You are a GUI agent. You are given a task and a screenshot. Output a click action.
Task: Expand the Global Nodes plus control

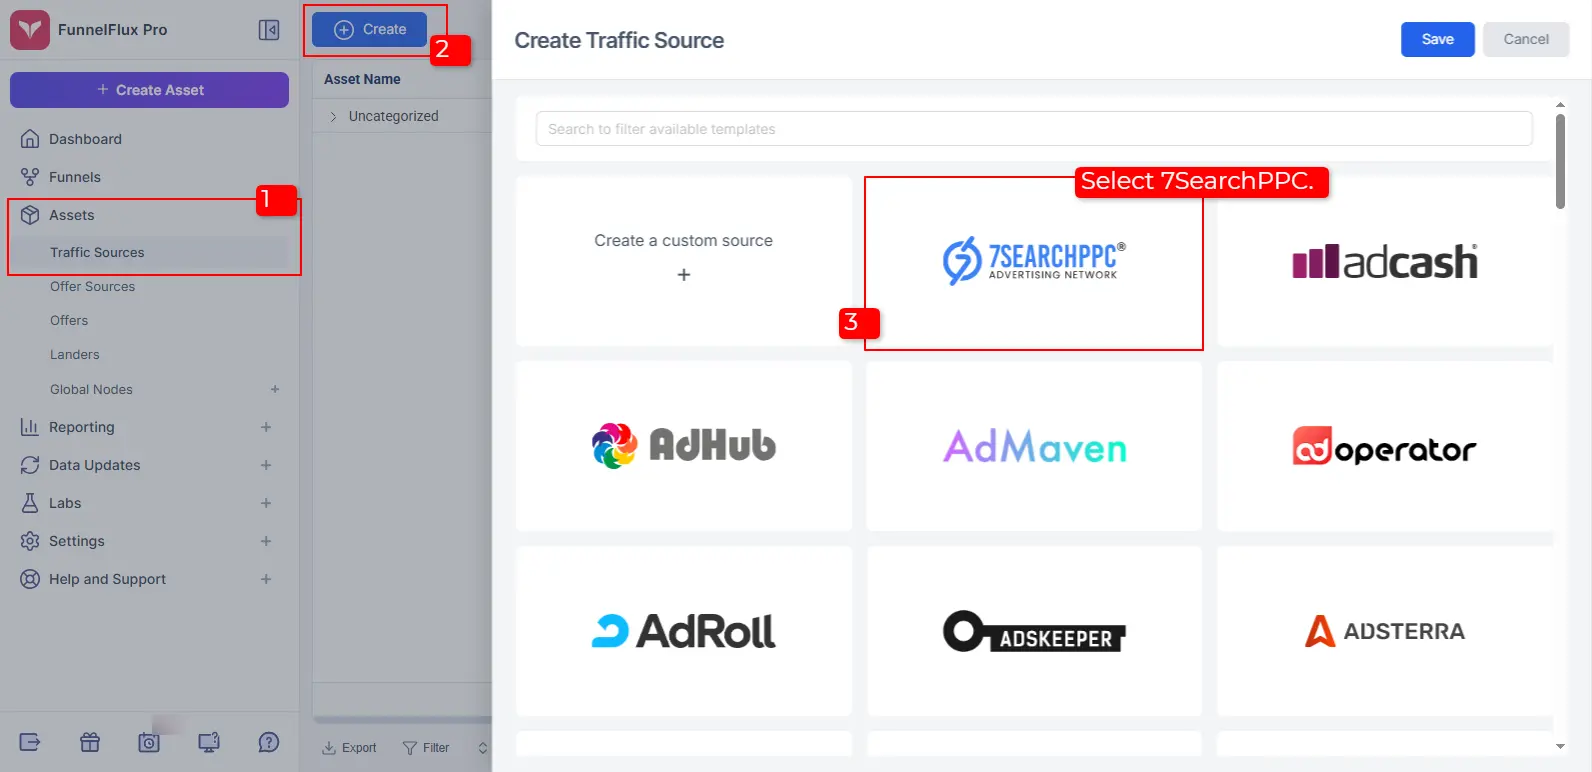tap(275, 389)
